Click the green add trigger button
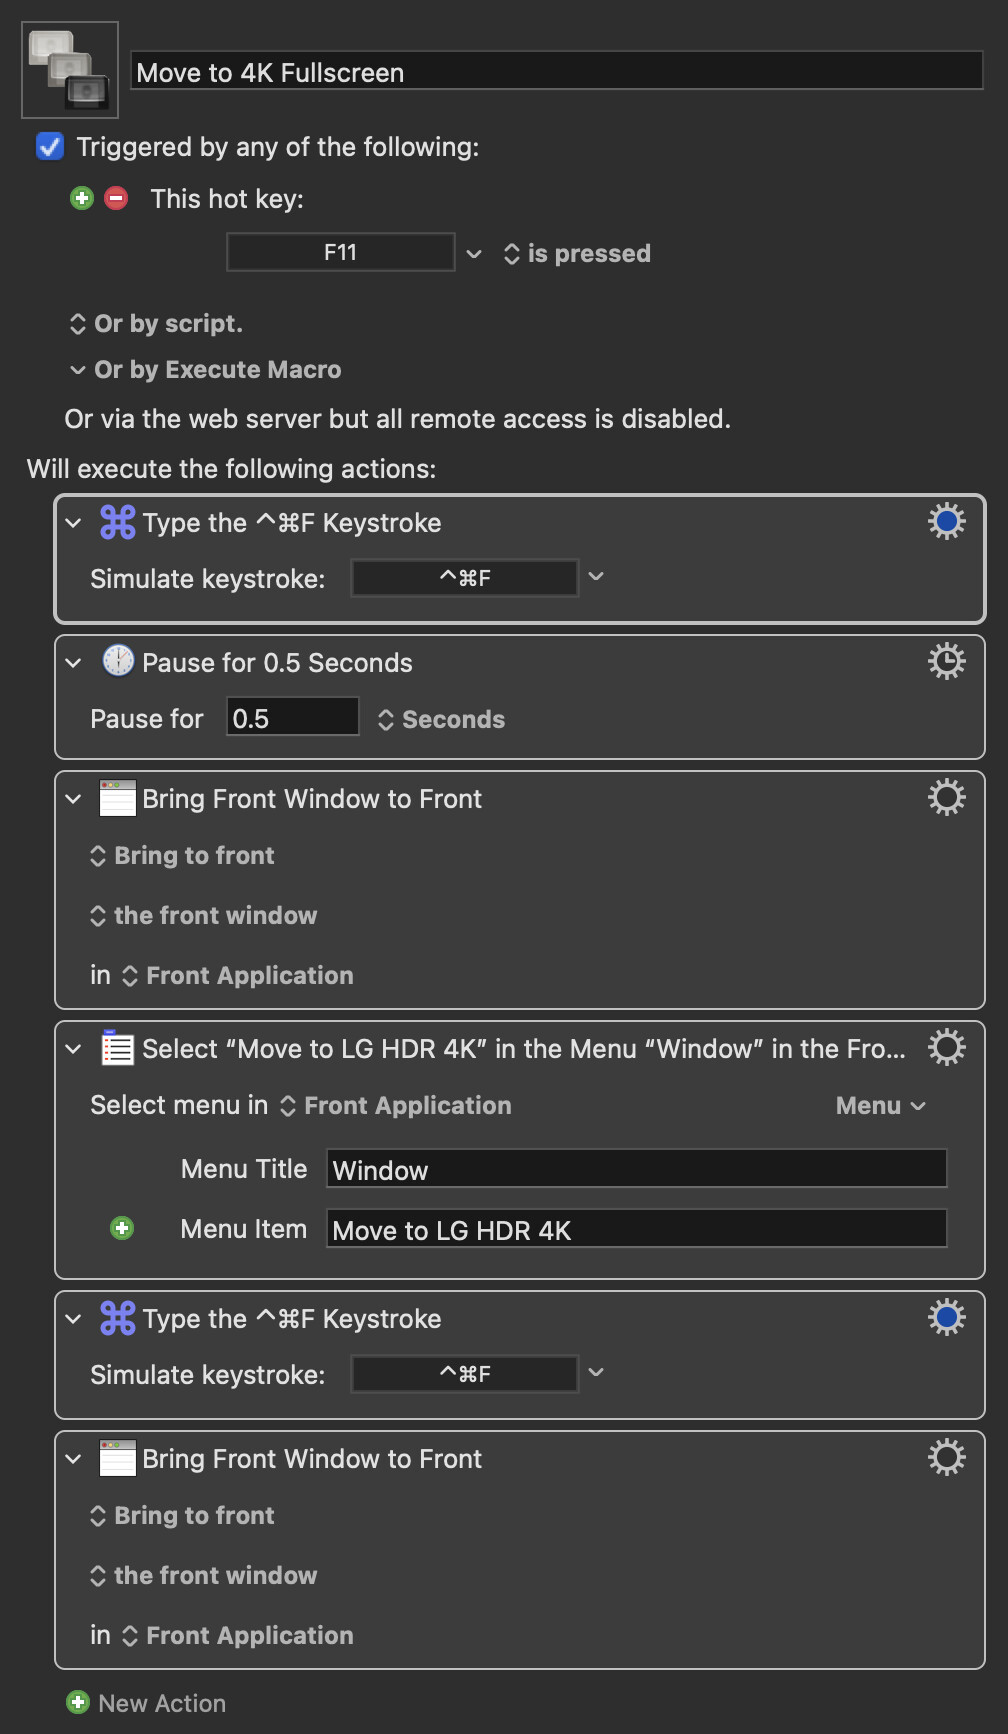Screen dimensions: 1008x1734 click(x=82, y=198)
